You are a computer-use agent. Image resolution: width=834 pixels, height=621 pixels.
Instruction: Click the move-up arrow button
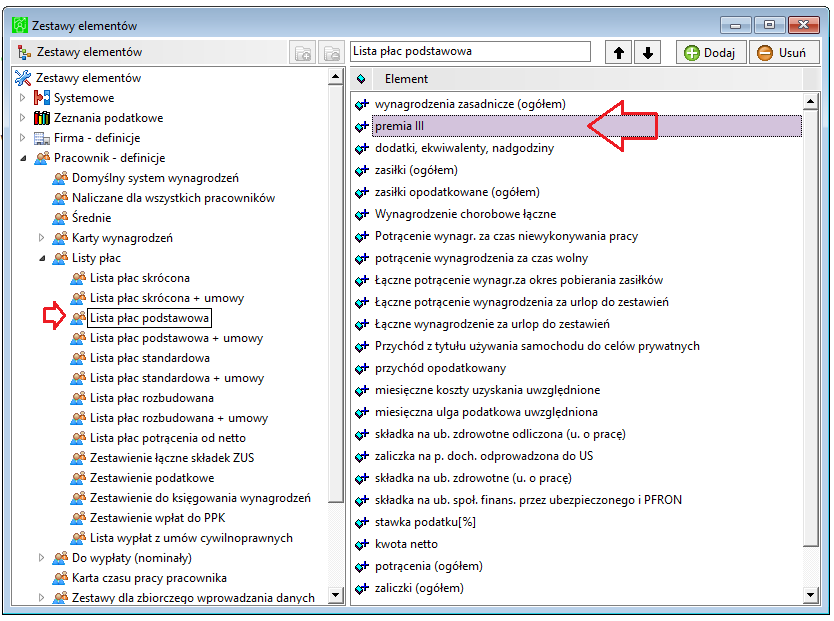(619, 53)
